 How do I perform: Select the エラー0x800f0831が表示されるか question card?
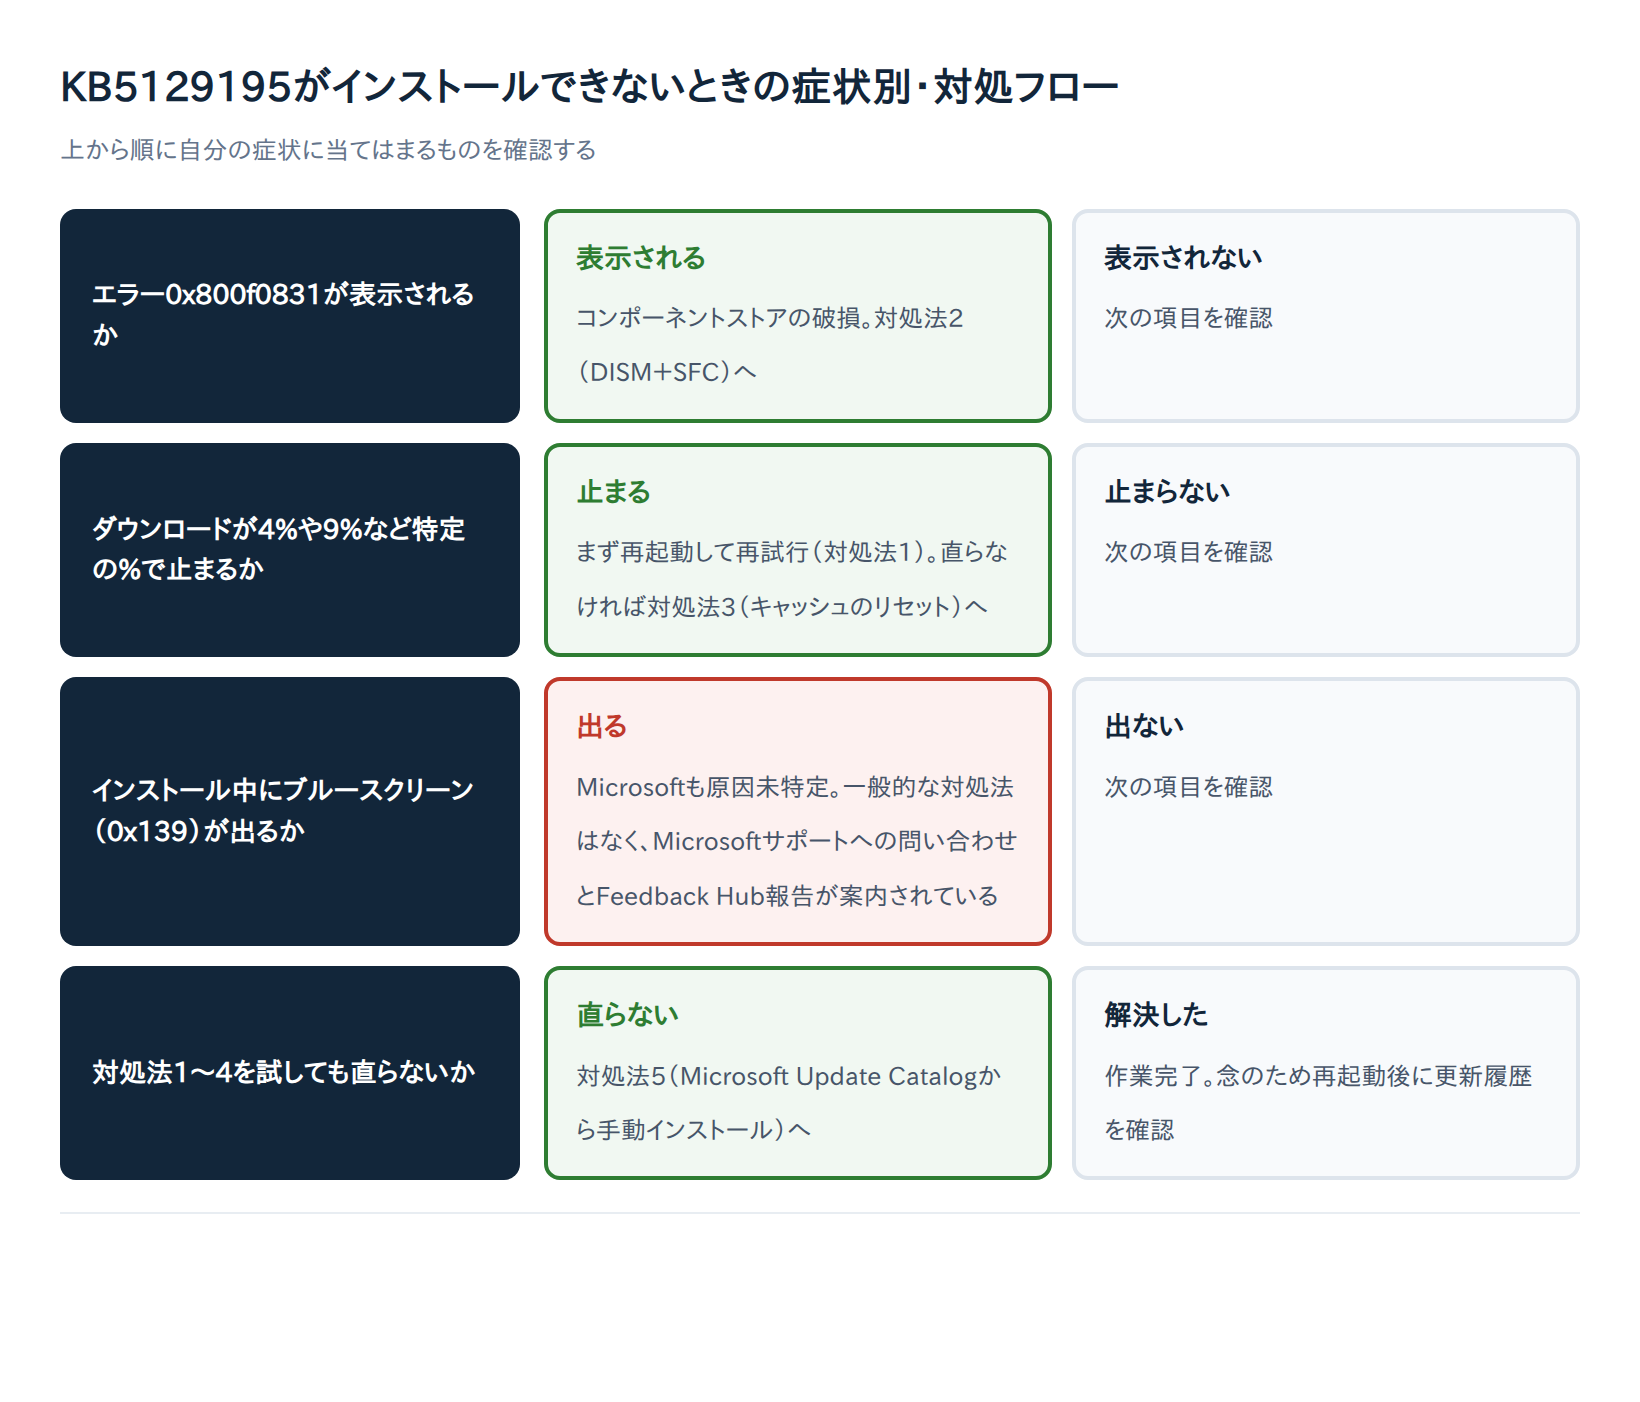(290, 316)
